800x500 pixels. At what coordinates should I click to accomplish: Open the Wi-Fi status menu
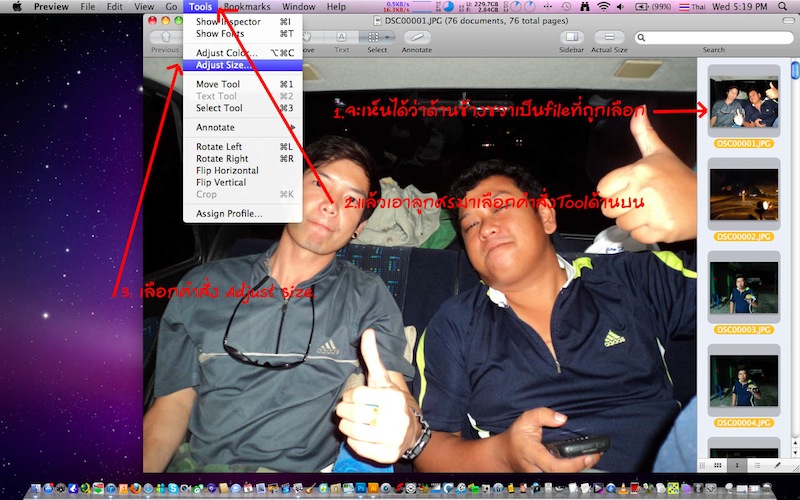[x=604, y=7]
